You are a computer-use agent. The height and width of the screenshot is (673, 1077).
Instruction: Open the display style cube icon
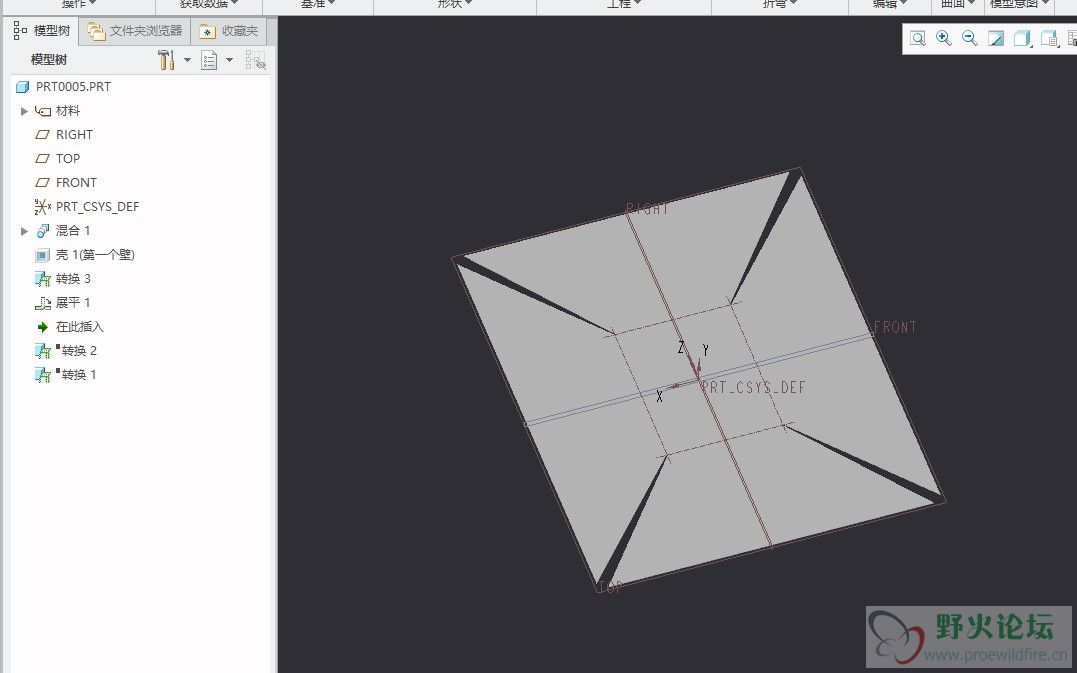click(x=1022, y=38)
